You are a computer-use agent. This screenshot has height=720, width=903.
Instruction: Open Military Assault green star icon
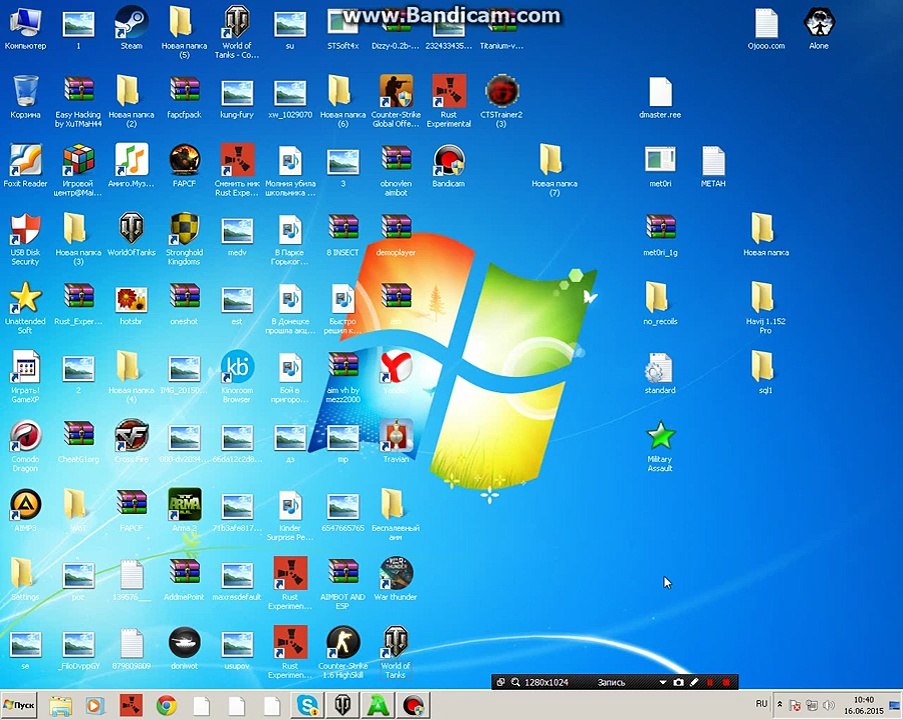coord(660,446)
